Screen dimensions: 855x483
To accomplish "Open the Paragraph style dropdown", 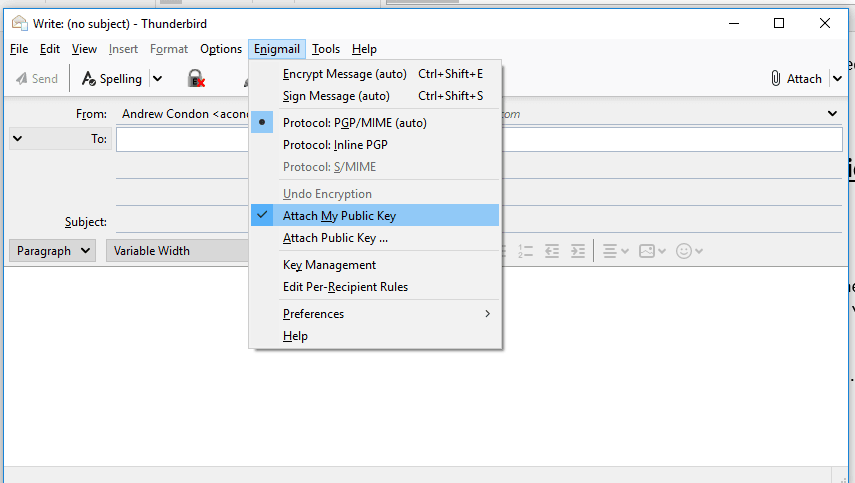I will (52, 251).
